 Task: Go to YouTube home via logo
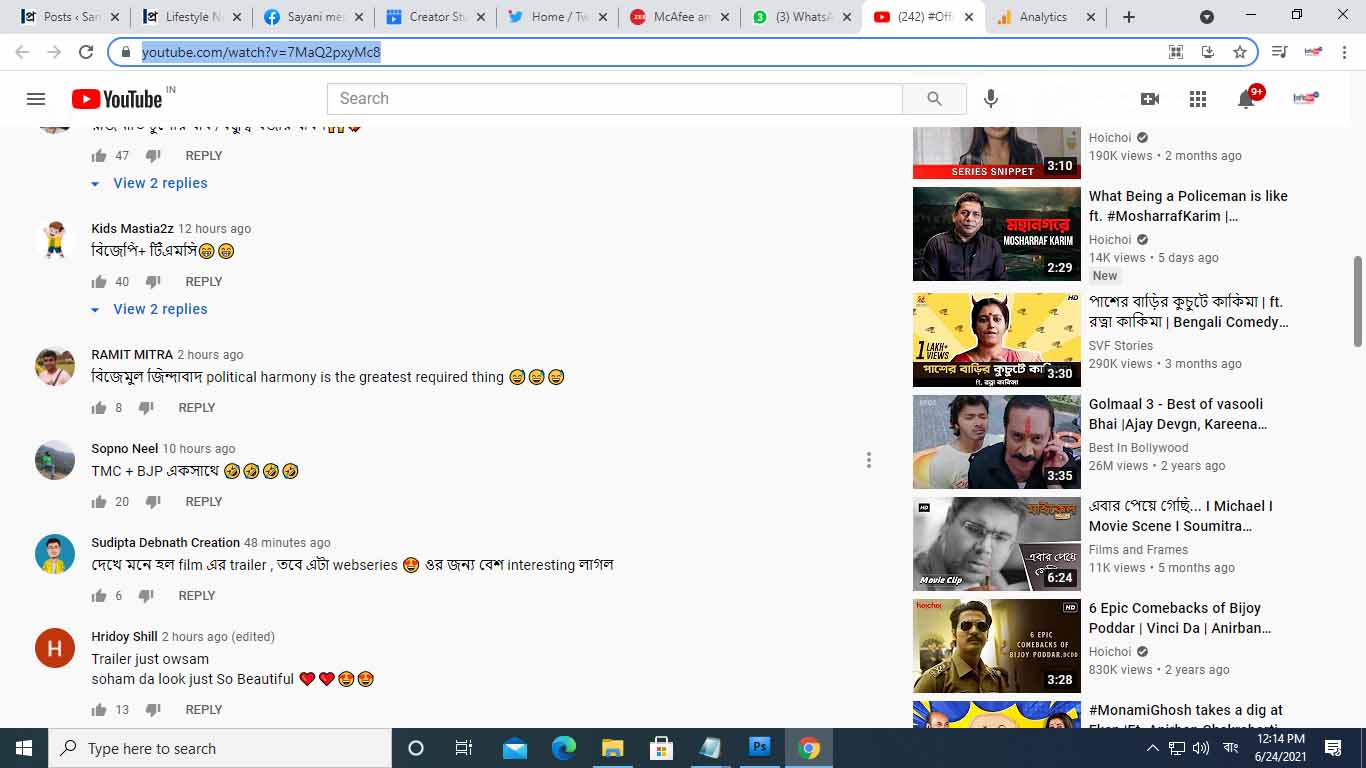click(117, 99)
